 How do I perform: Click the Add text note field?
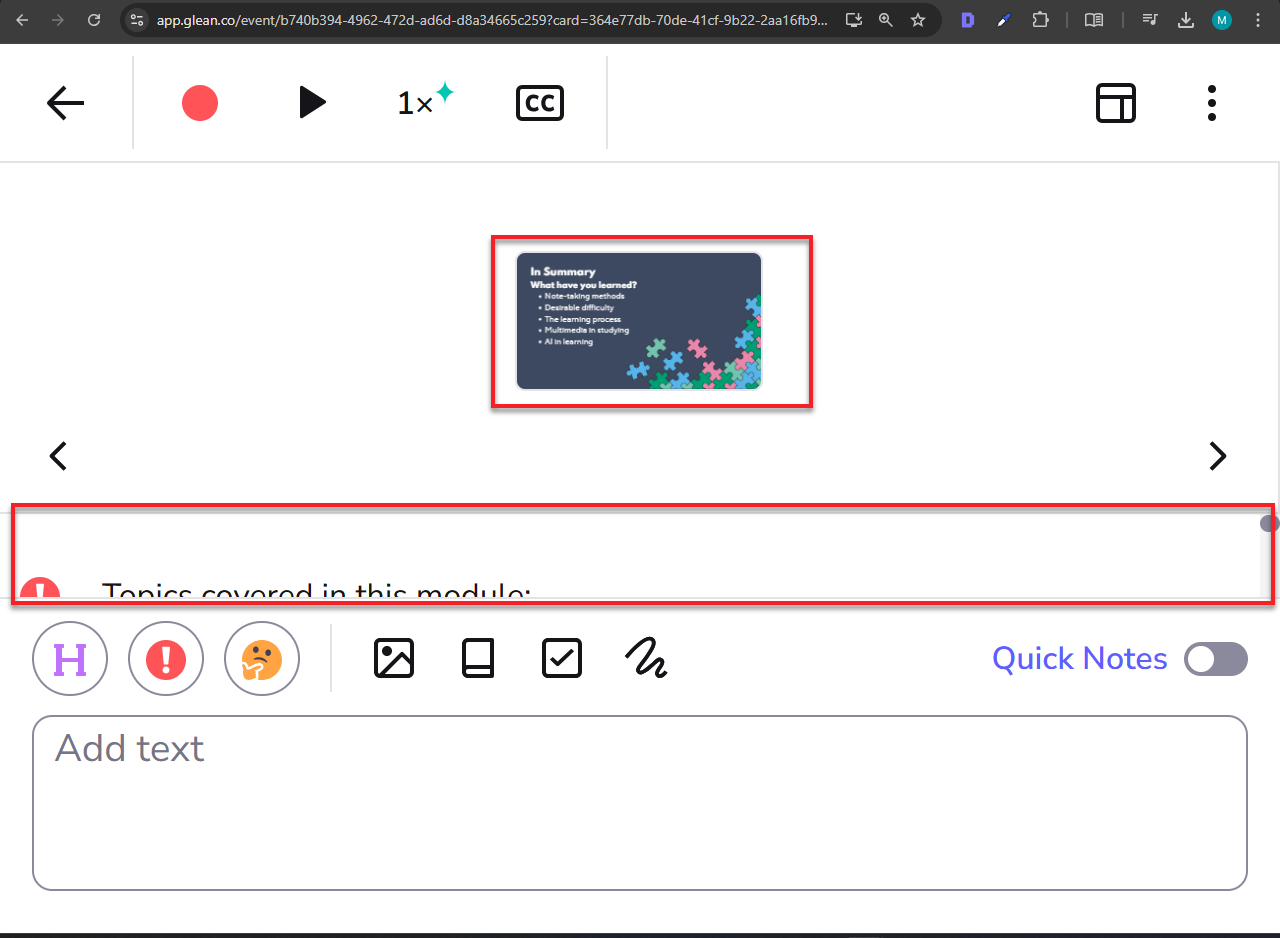640,802
